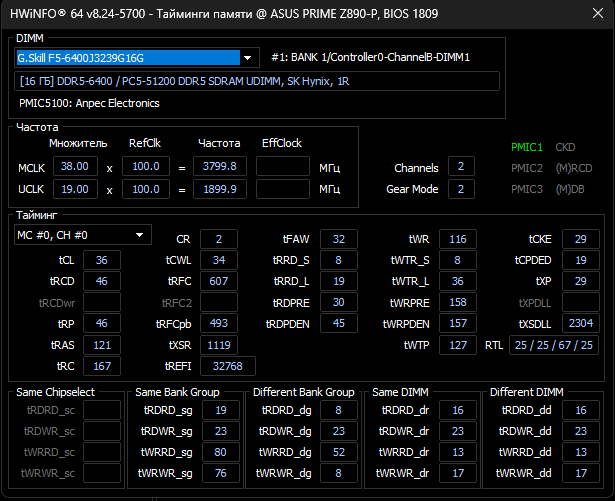Click the tWR value 116
The height and width of the screenshot is (501, 615).
(458, 239)
